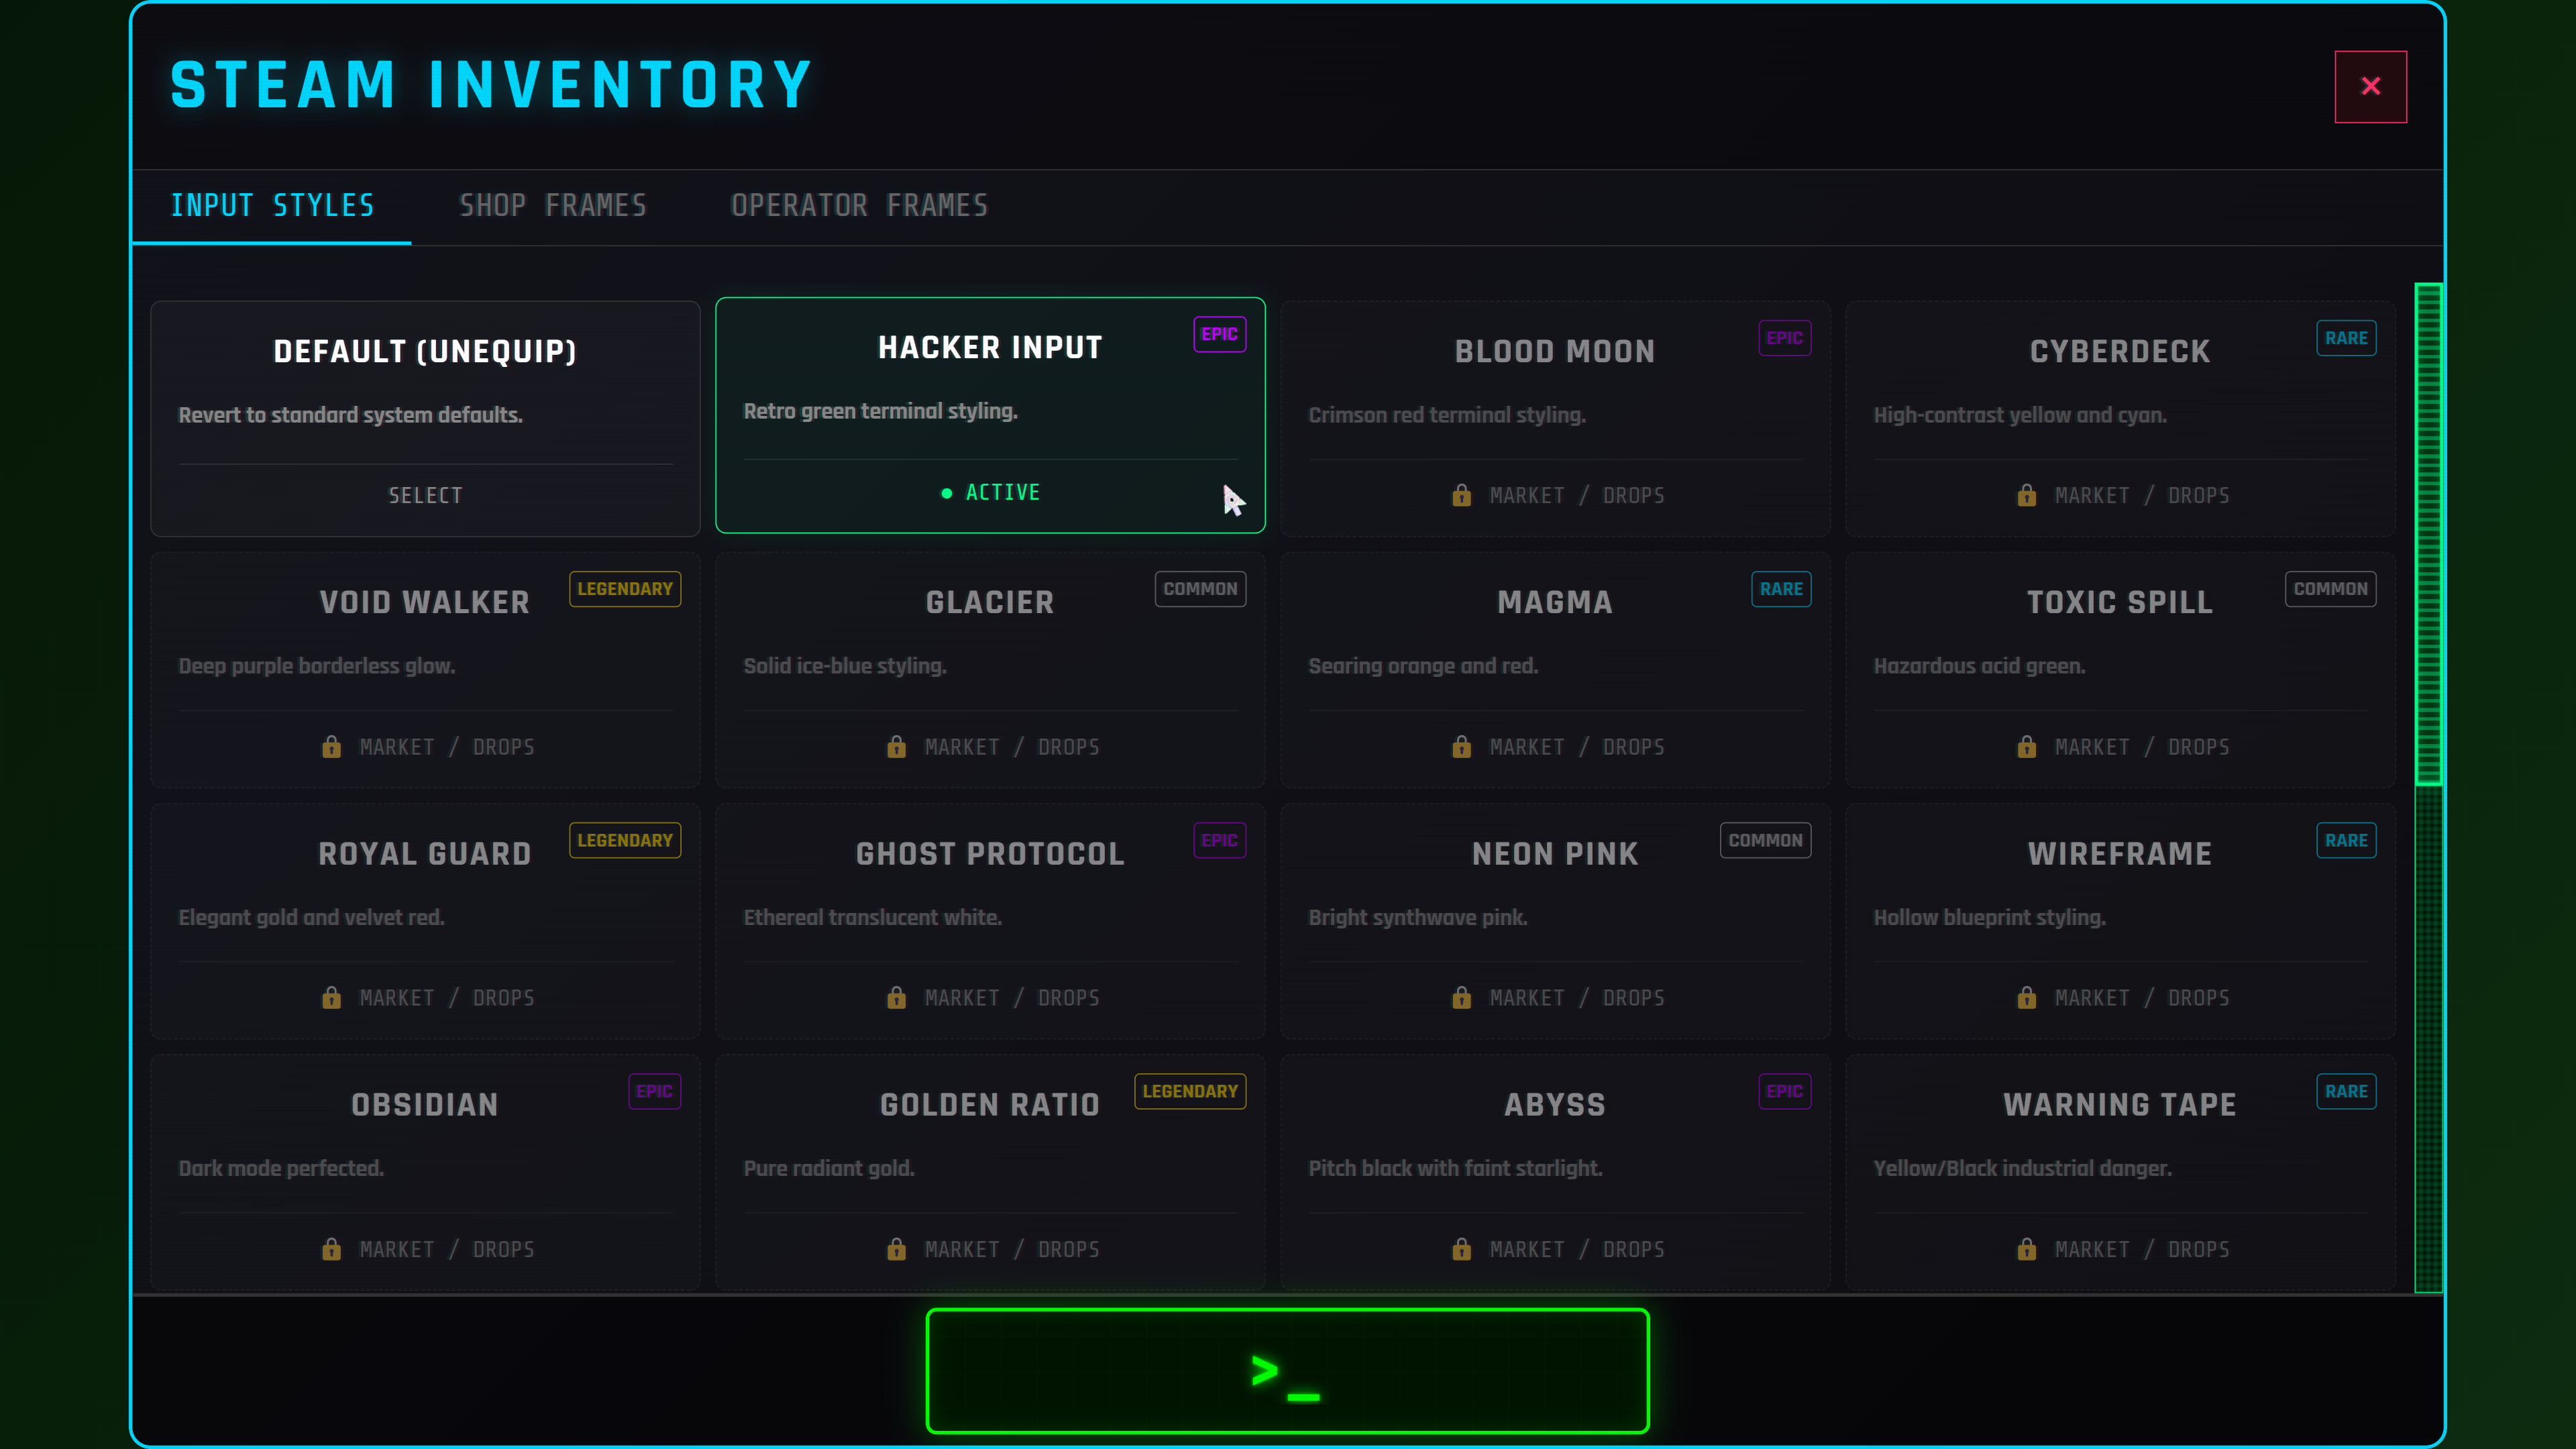Screen dimensions: 2576x1449
Task: Click the lock icon on Blood Moon card
Action: 1461,495
